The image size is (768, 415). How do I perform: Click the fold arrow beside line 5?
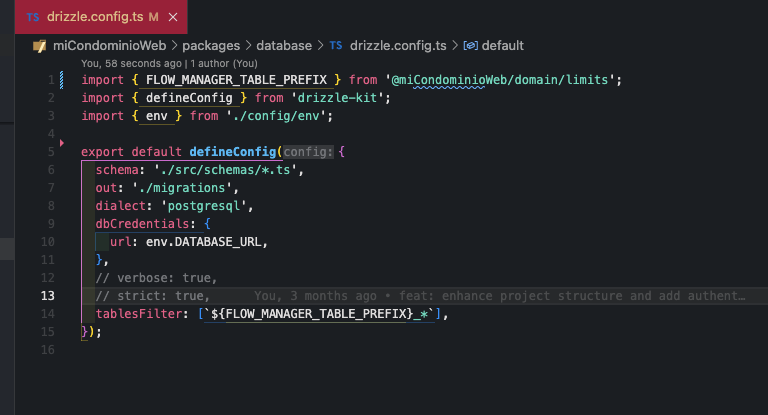(x=62, y=143)
